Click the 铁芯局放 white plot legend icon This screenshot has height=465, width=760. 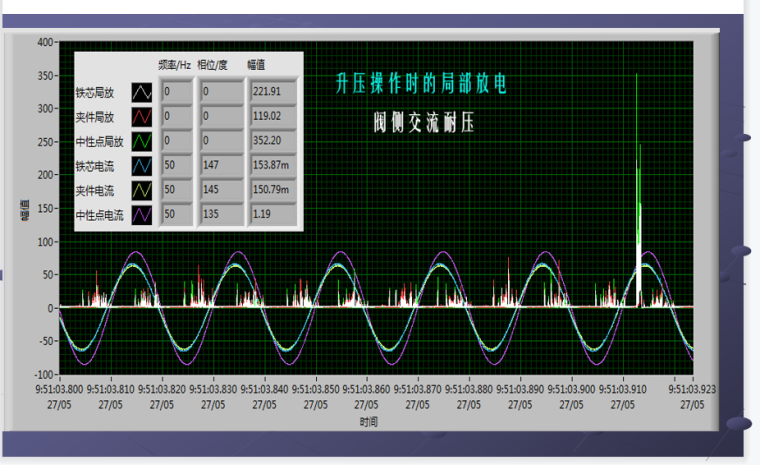(143, 92)
